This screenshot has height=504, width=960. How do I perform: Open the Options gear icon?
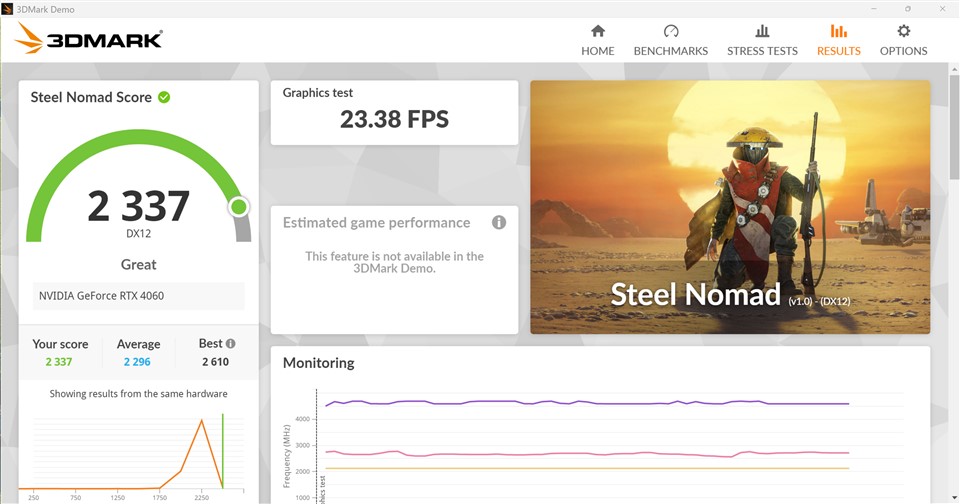[903, 32]
